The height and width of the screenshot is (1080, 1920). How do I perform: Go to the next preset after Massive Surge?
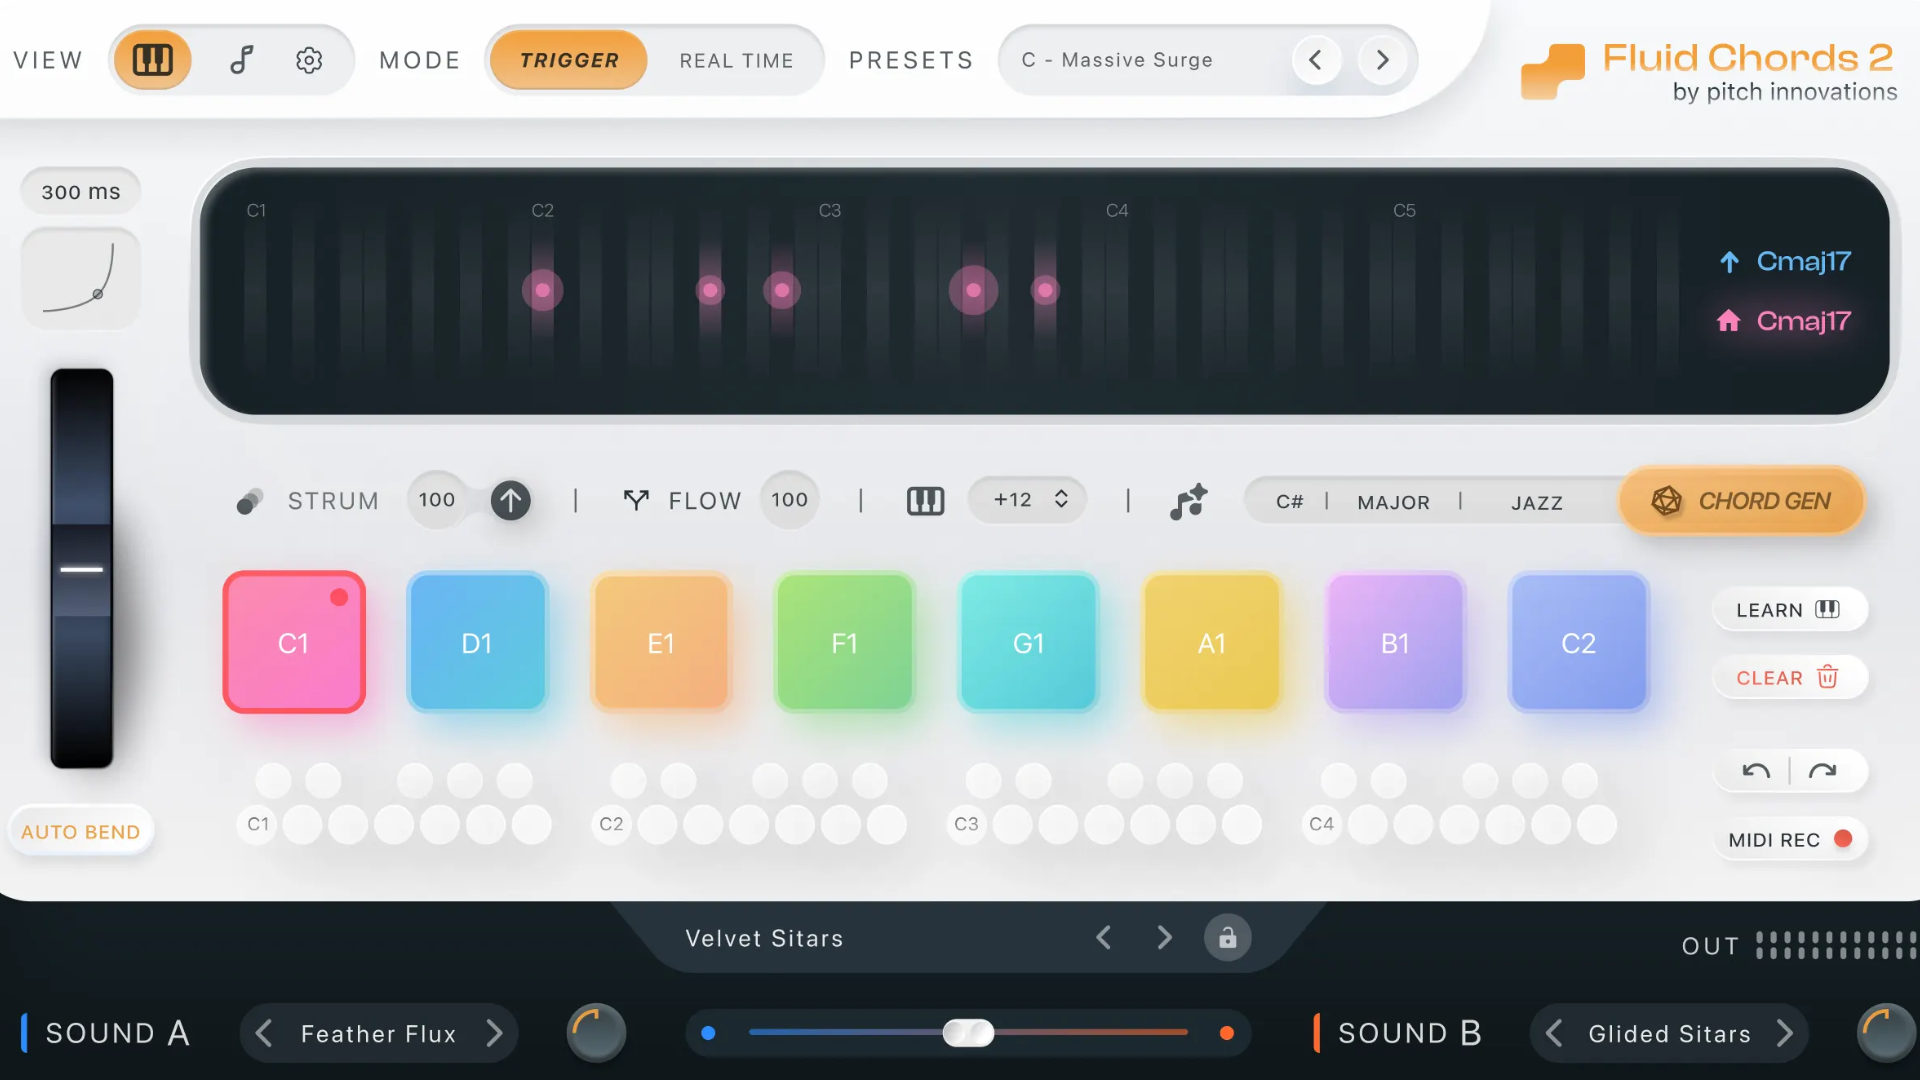(x=1383, y=60)
